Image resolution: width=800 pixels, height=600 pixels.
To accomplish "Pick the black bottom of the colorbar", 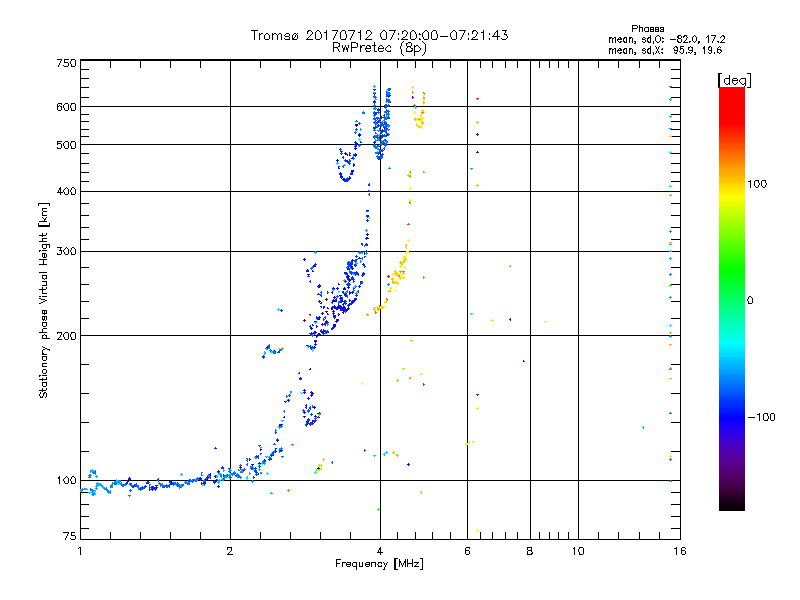I will 732,506.
